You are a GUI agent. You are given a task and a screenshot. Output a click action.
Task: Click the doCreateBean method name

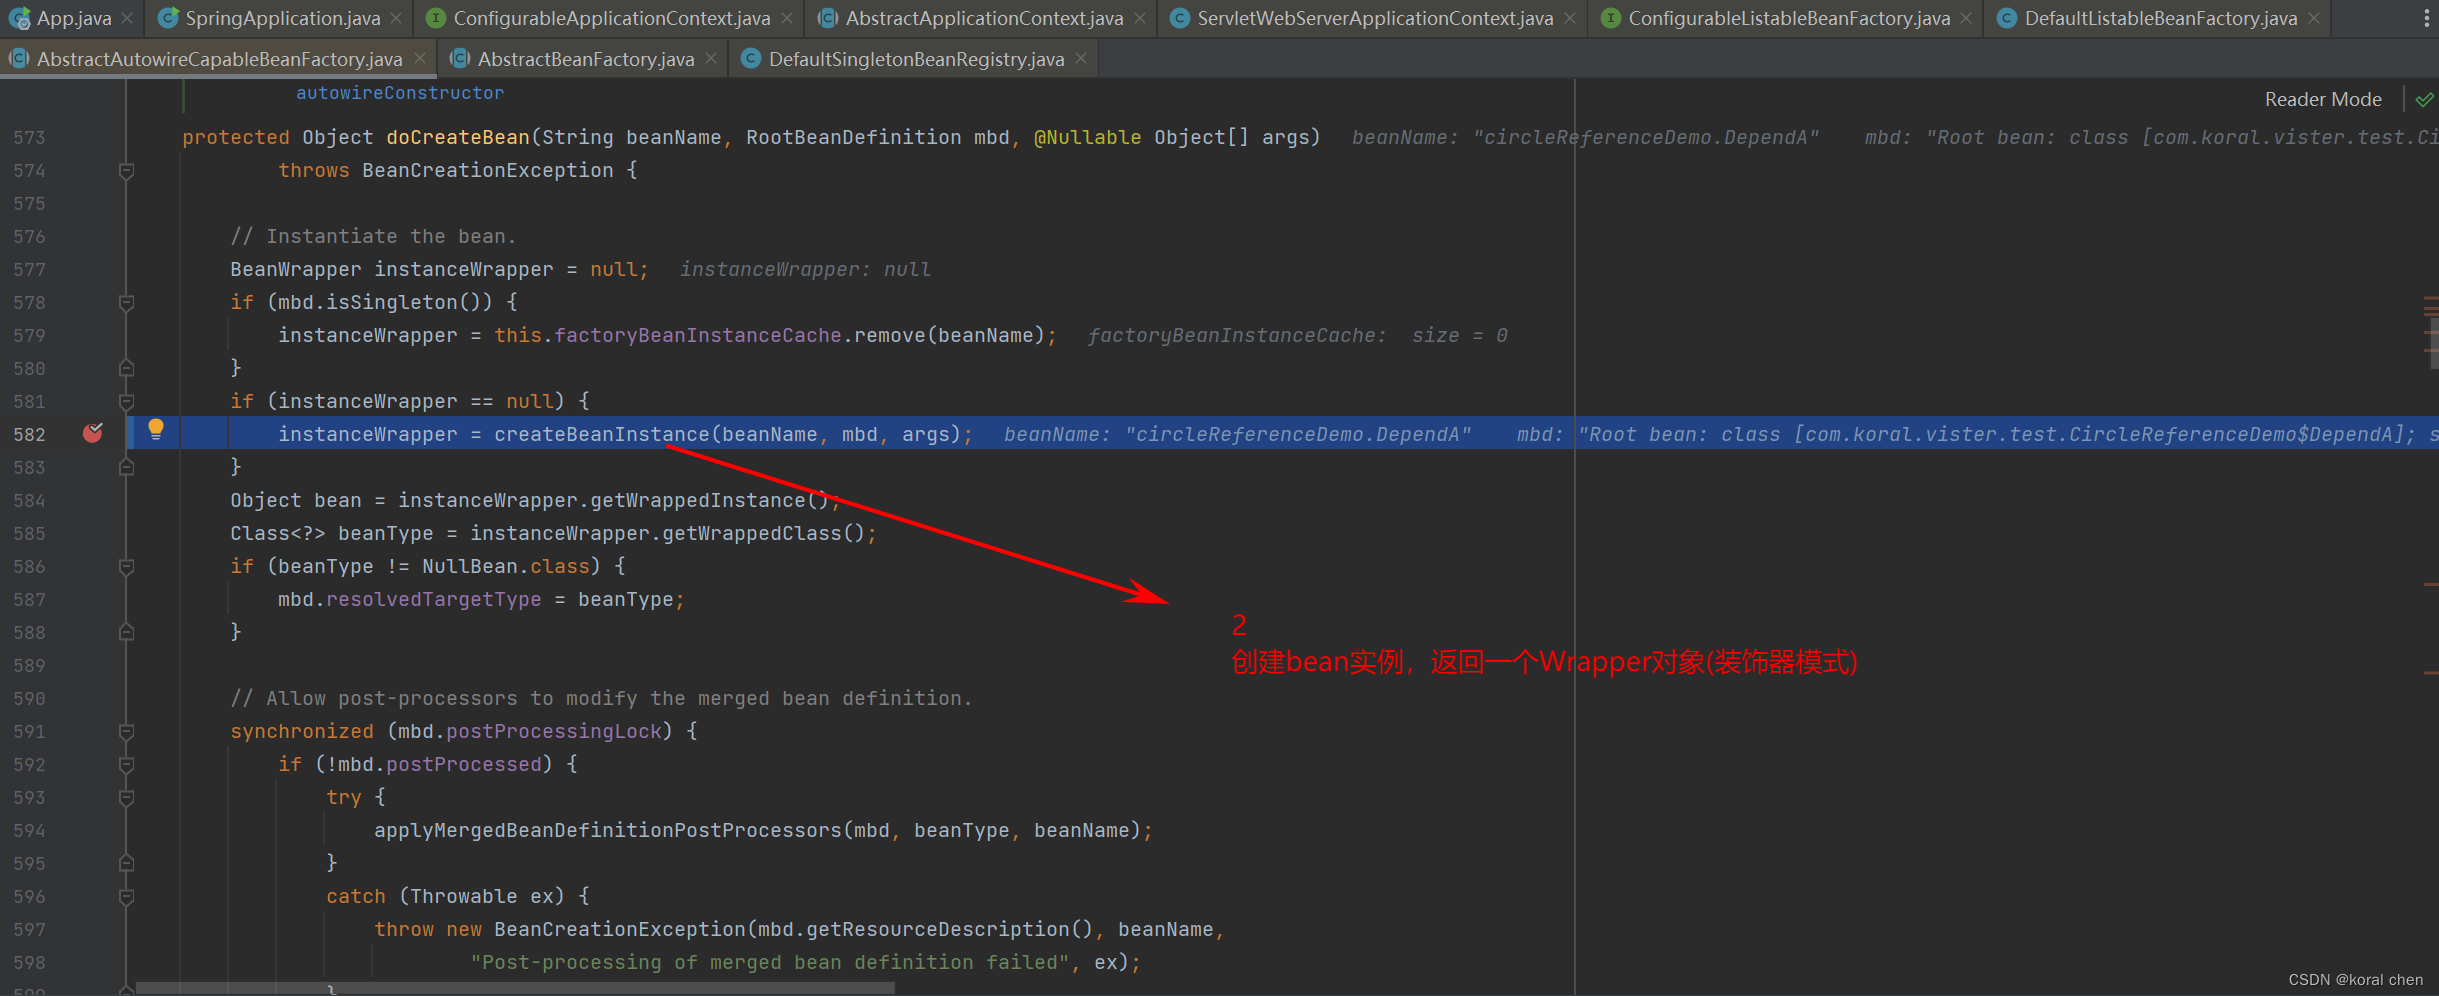458,137
